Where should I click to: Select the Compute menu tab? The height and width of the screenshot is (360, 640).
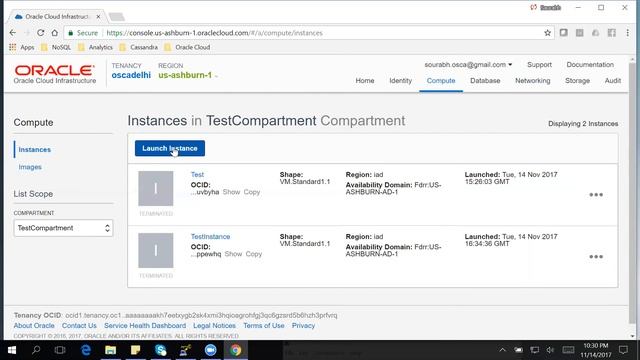(x=441, y=81)
